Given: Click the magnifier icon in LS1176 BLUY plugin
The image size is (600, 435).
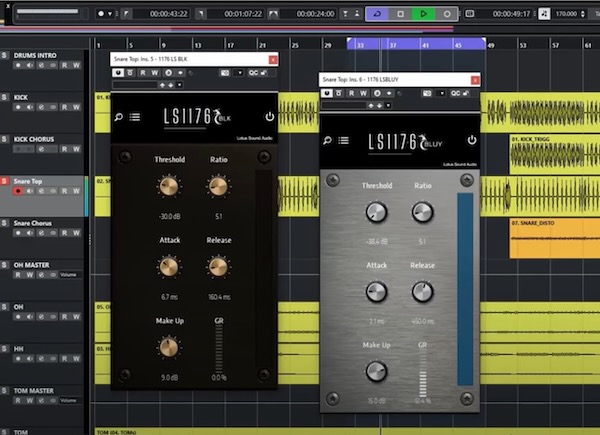Looking at the screenshot, I should 326,141.
